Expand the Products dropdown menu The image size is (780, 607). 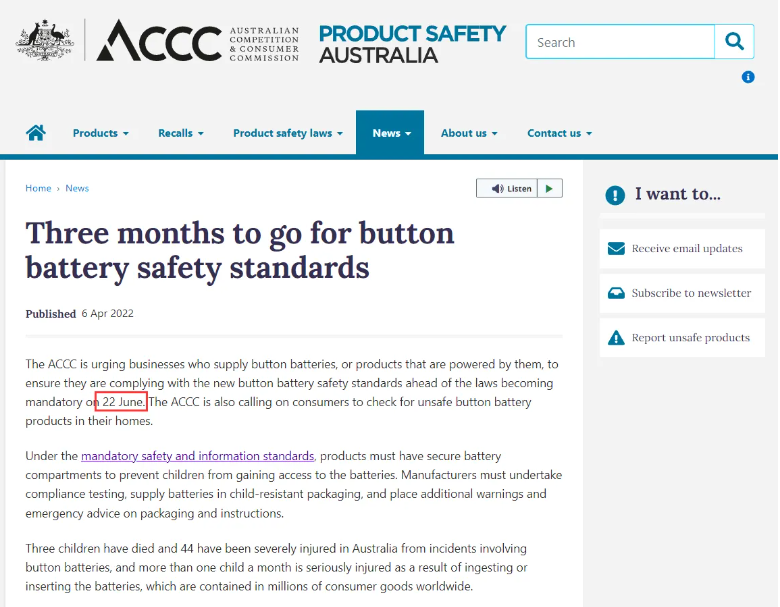click(x=100, y=133)
